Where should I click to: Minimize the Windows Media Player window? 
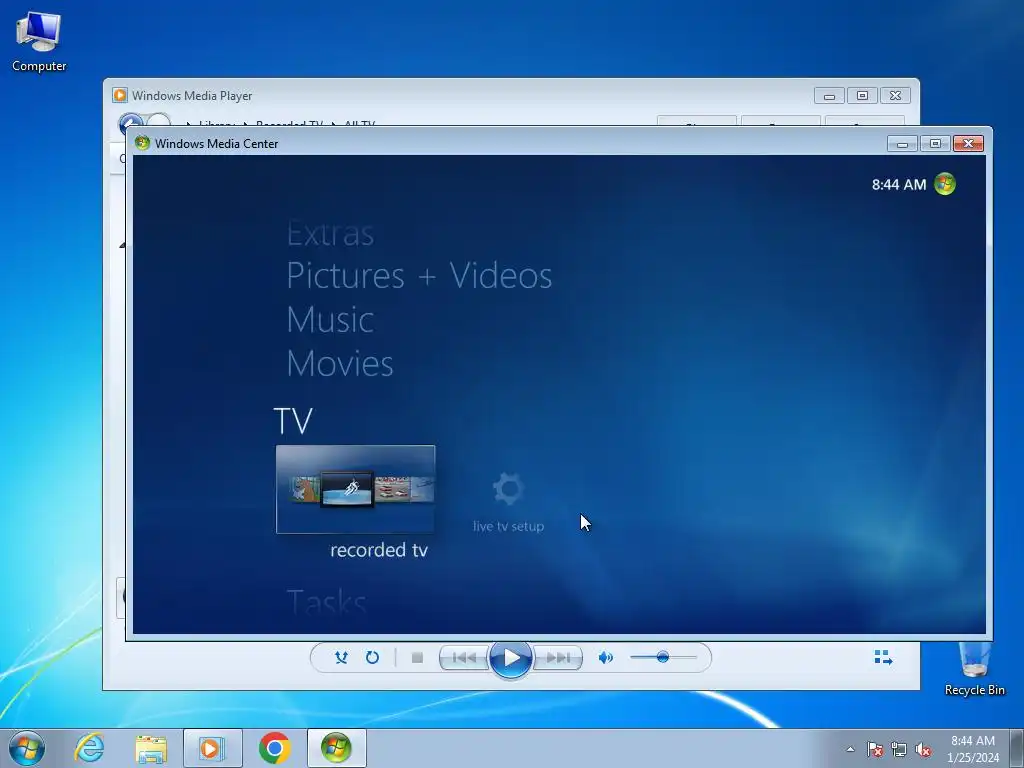(x=829, y=95)
